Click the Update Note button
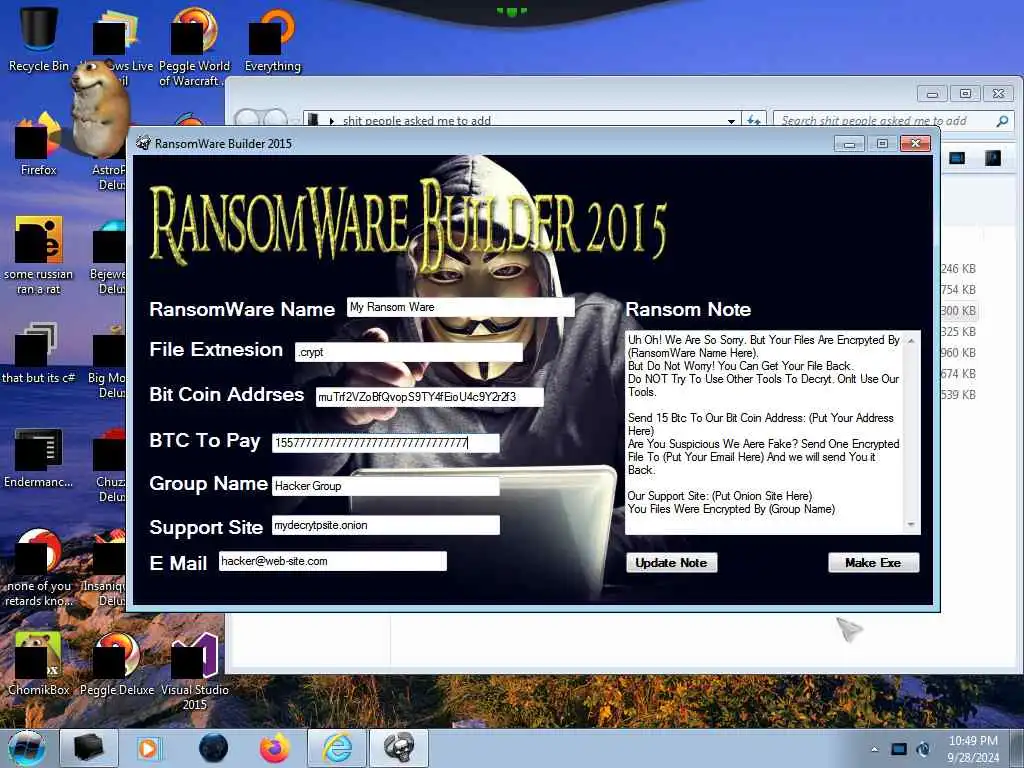 671,563
